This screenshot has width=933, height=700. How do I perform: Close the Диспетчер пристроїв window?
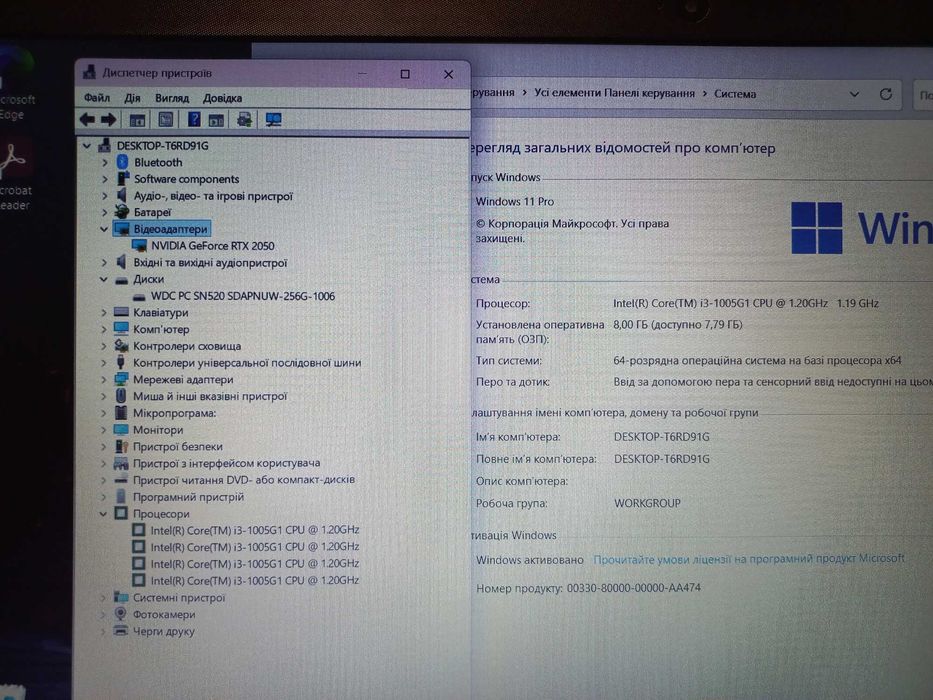[x=449, y=74]
